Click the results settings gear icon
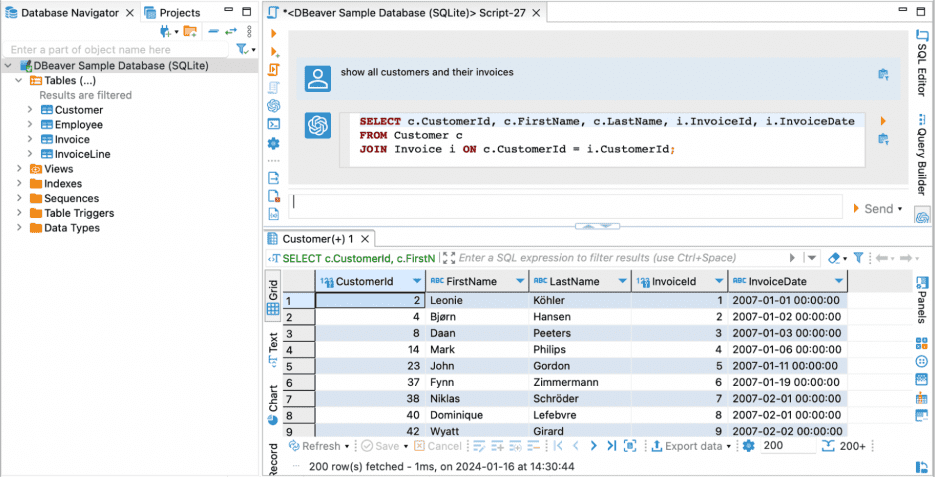Viewport: 935px width, 477px height. point(748,446)
